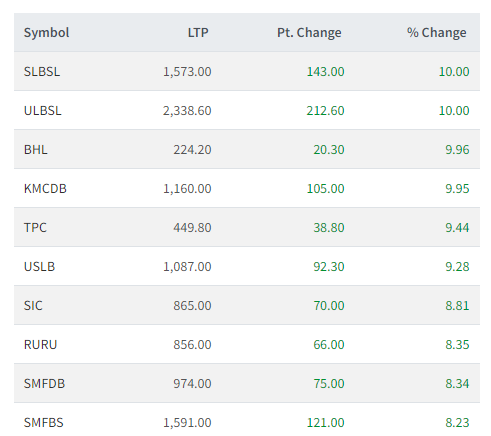Select the TPC symbol
This screenshot has height=436, width=491.
point(35,228)
